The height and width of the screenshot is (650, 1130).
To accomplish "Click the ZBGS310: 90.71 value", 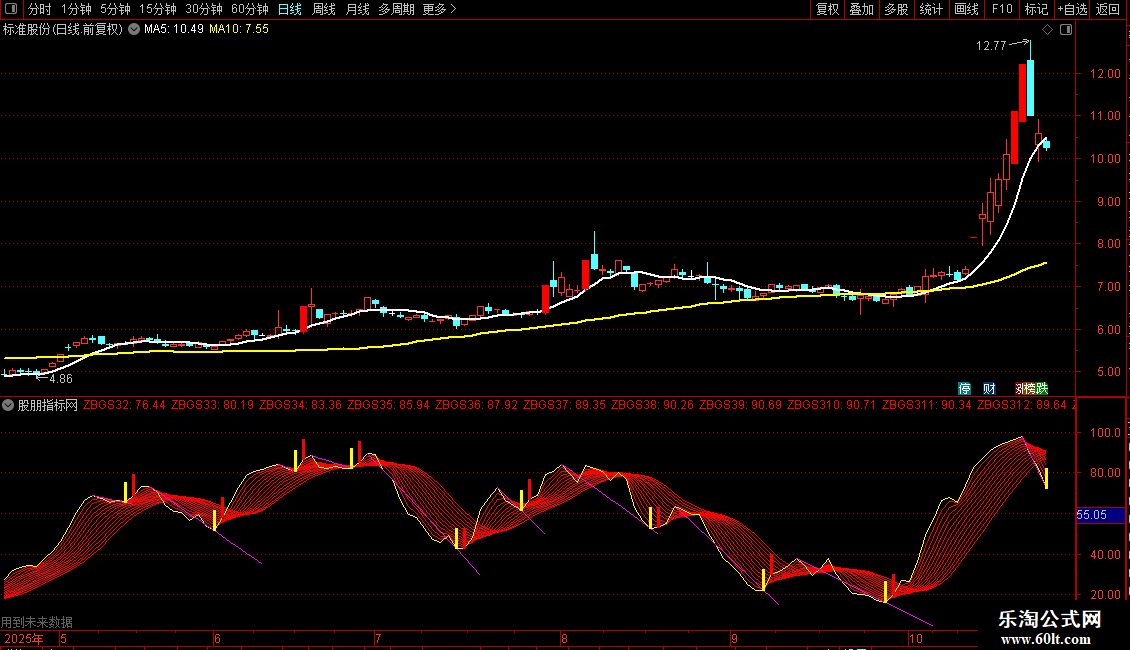I will click(x=831, y=405).
